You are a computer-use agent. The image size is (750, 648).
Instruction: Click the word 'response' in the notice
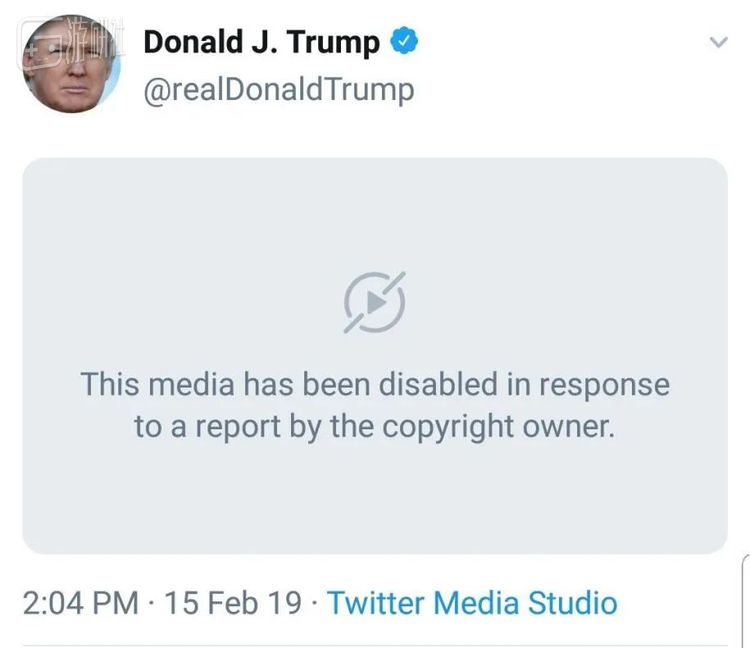pyautogui.click(x=609, y=384)
